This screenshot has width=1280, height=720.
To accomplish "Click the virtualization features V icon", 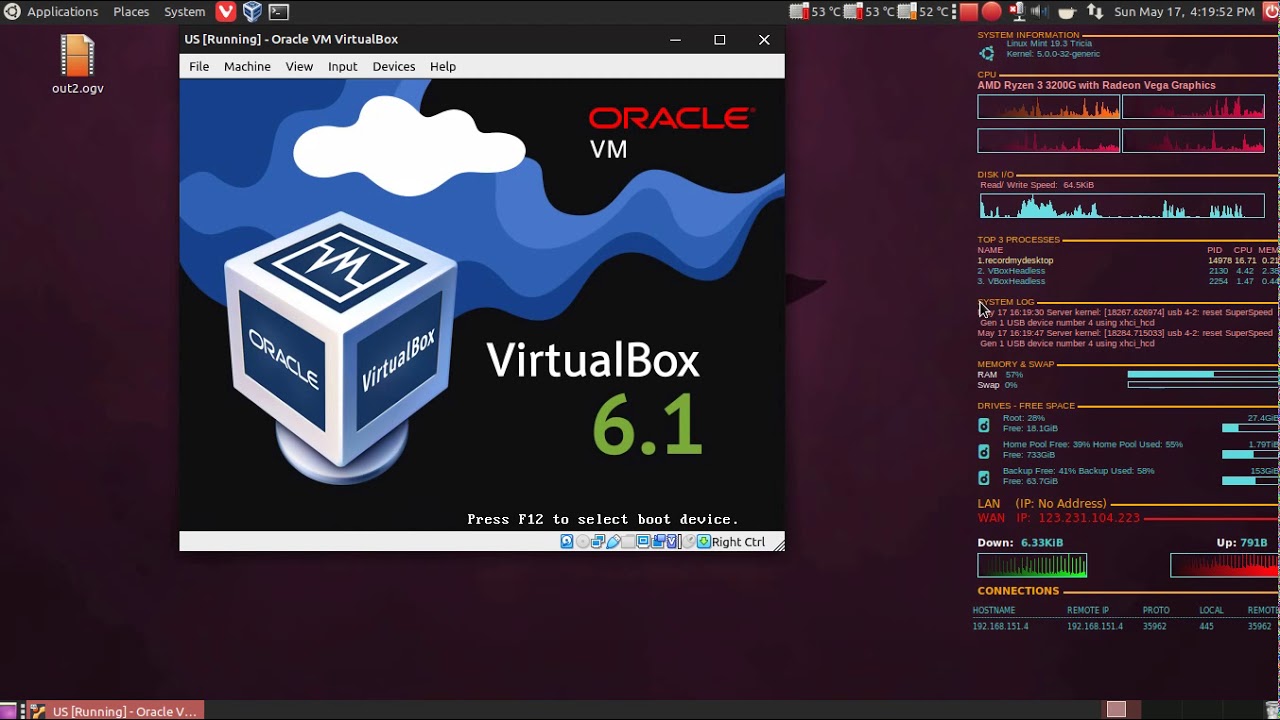I will 672,541.
